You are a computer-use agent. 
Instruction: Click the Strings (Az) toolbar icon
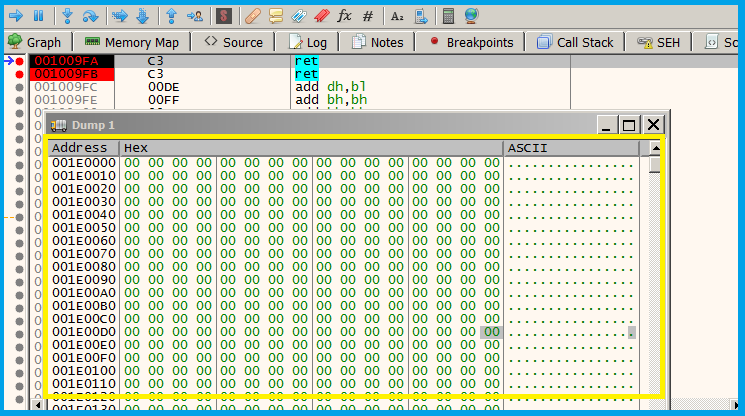[x=397, y=16]
